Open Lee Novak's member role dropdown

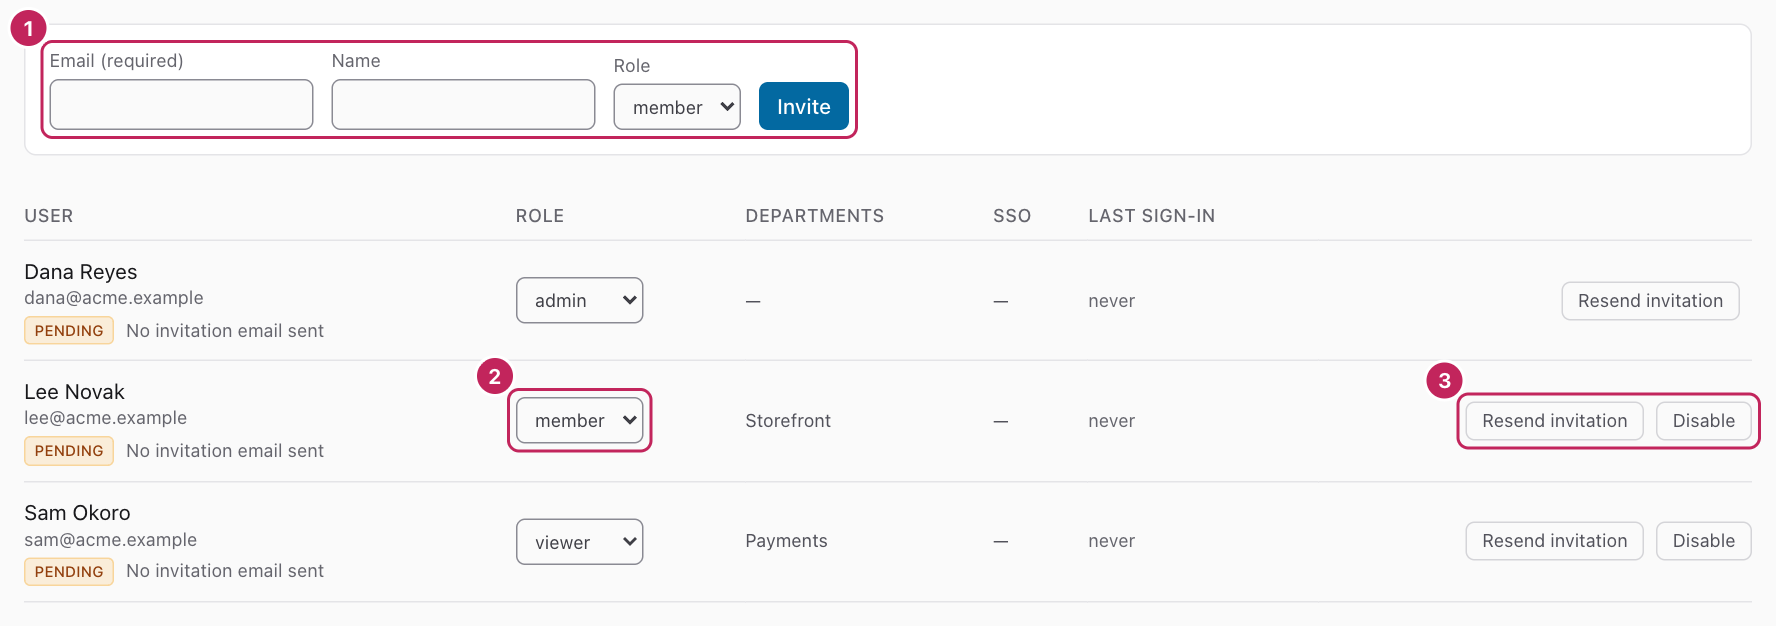(580, 420)
